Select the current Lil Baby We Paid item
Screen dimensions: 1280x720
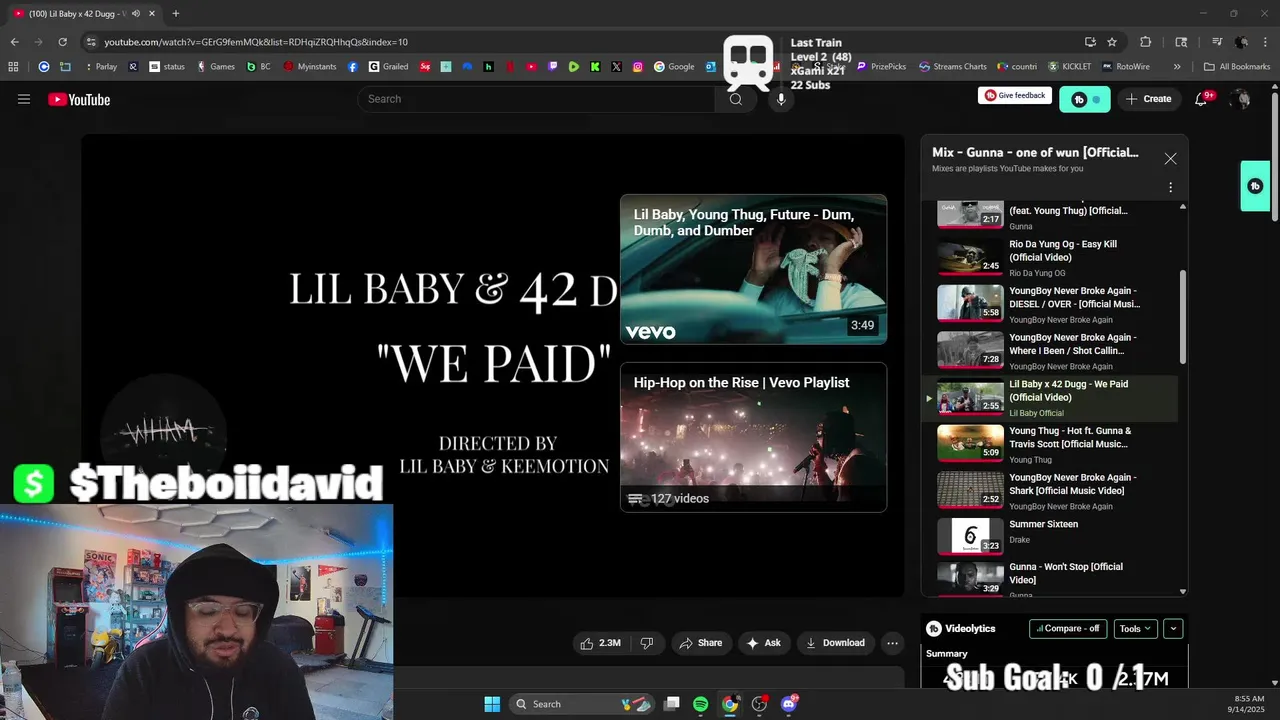[1049, 398]
